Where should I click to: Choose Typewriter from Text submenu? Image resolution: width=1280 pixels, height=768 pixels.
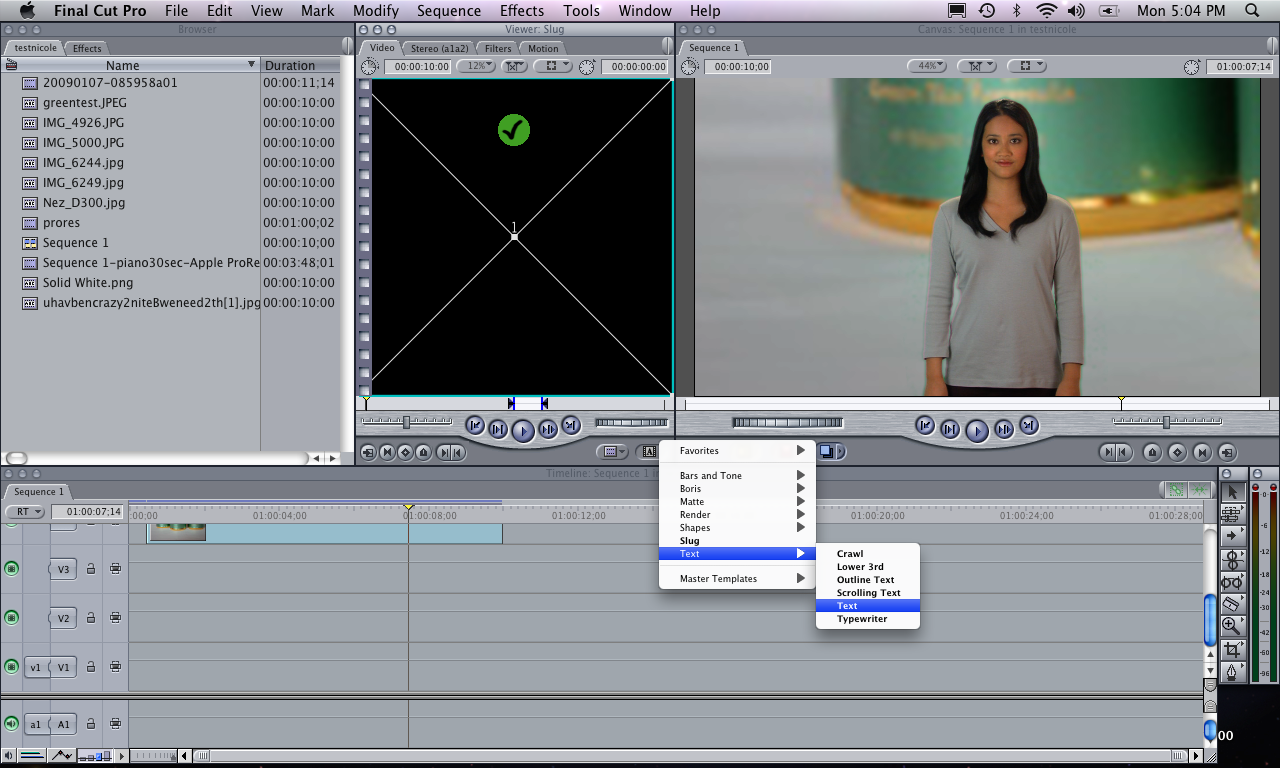[862, 619]
